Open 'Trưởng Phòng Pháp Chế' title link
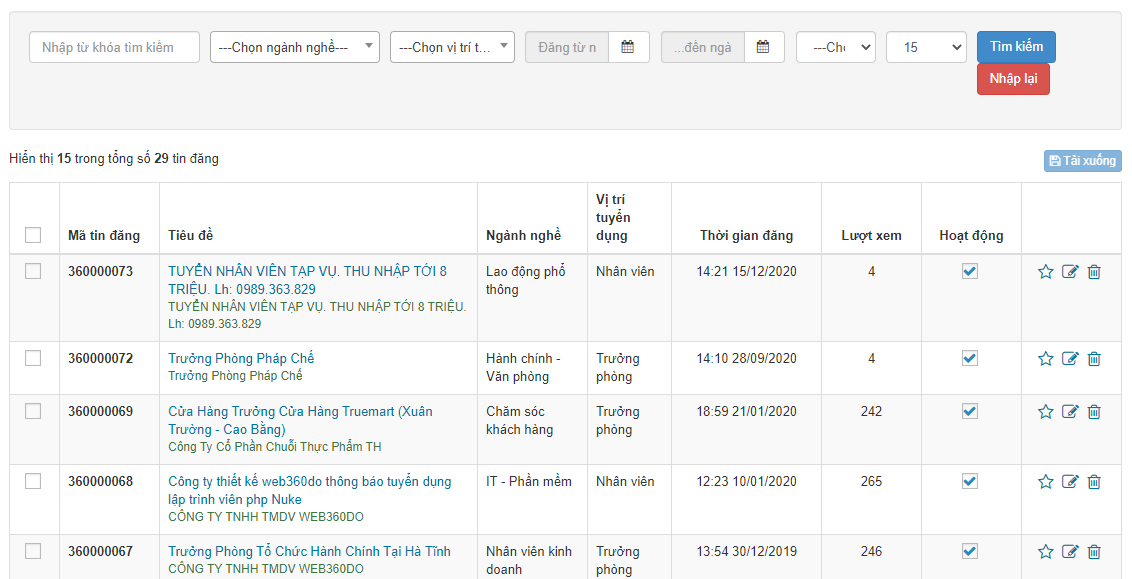Image resolution: width=1132 pixels, height=579 pixels. click(x=241, y=358)
